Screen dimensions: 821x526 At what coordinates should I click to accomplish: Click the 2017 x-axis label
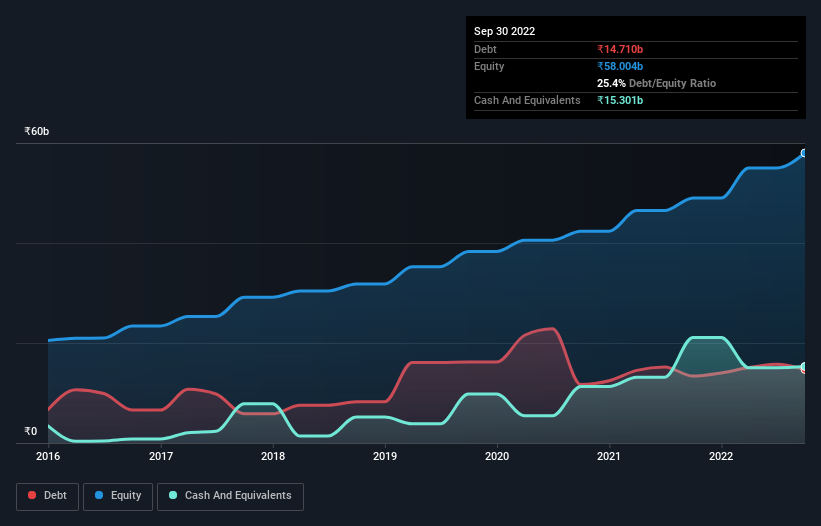tap(161, 456)
